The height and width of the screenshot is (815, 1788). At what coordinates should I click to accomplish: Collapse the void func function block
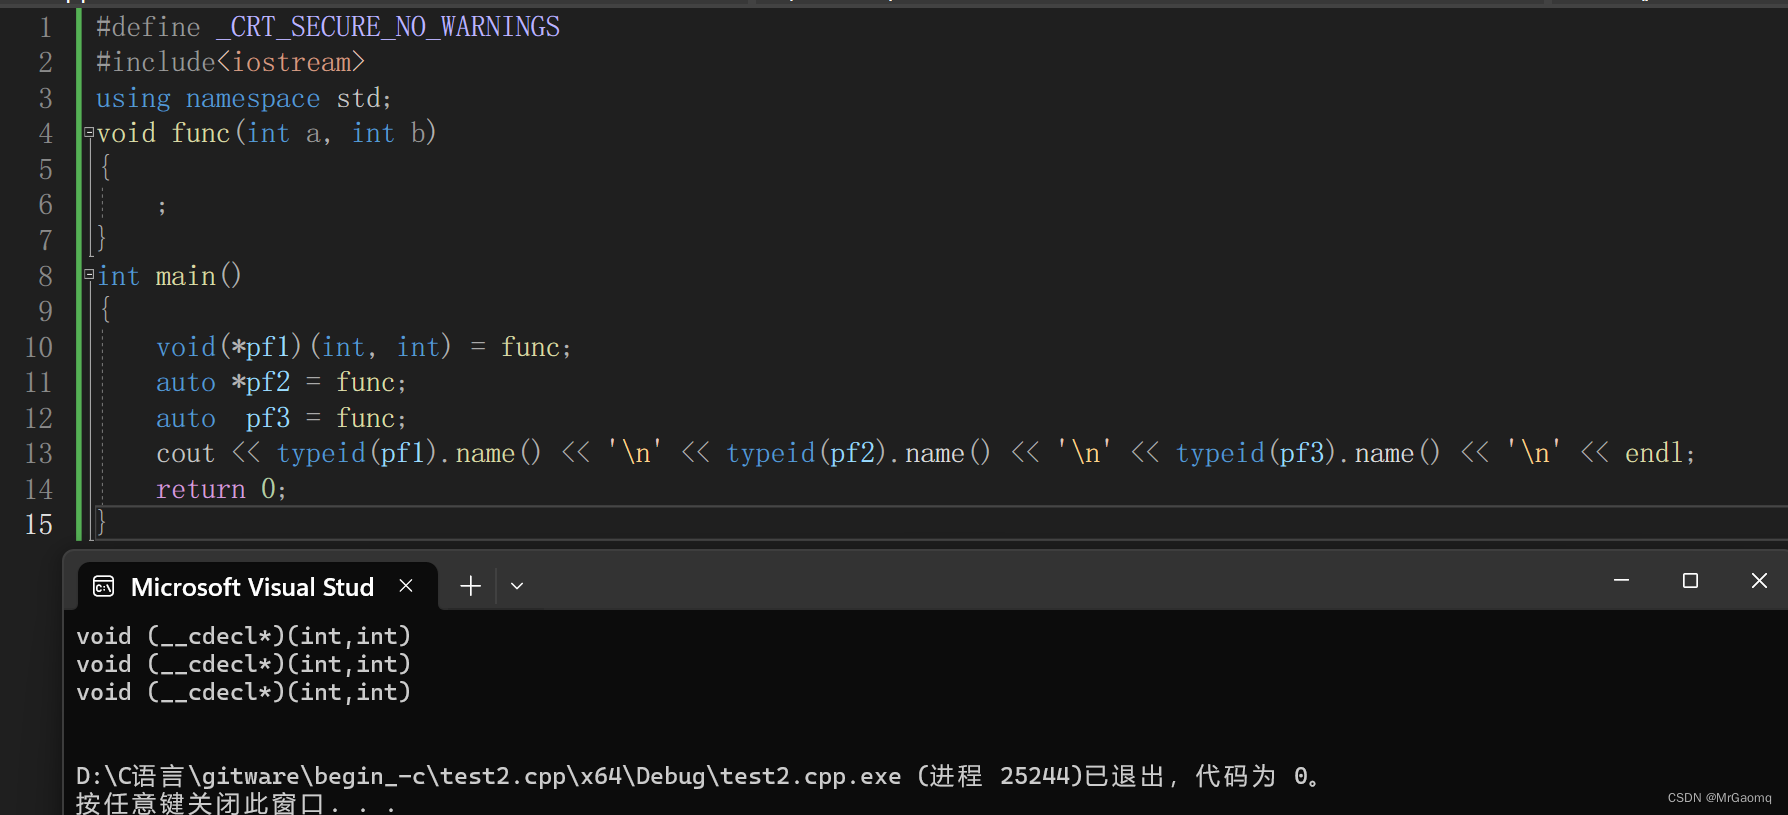point(89,132)
